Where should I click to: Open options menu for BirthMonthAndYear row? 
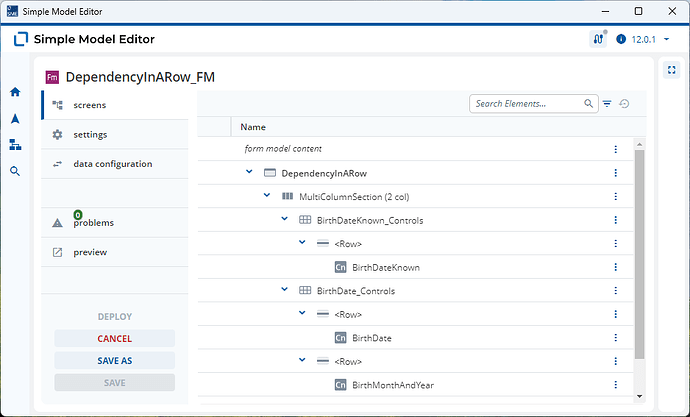[616, 385]
